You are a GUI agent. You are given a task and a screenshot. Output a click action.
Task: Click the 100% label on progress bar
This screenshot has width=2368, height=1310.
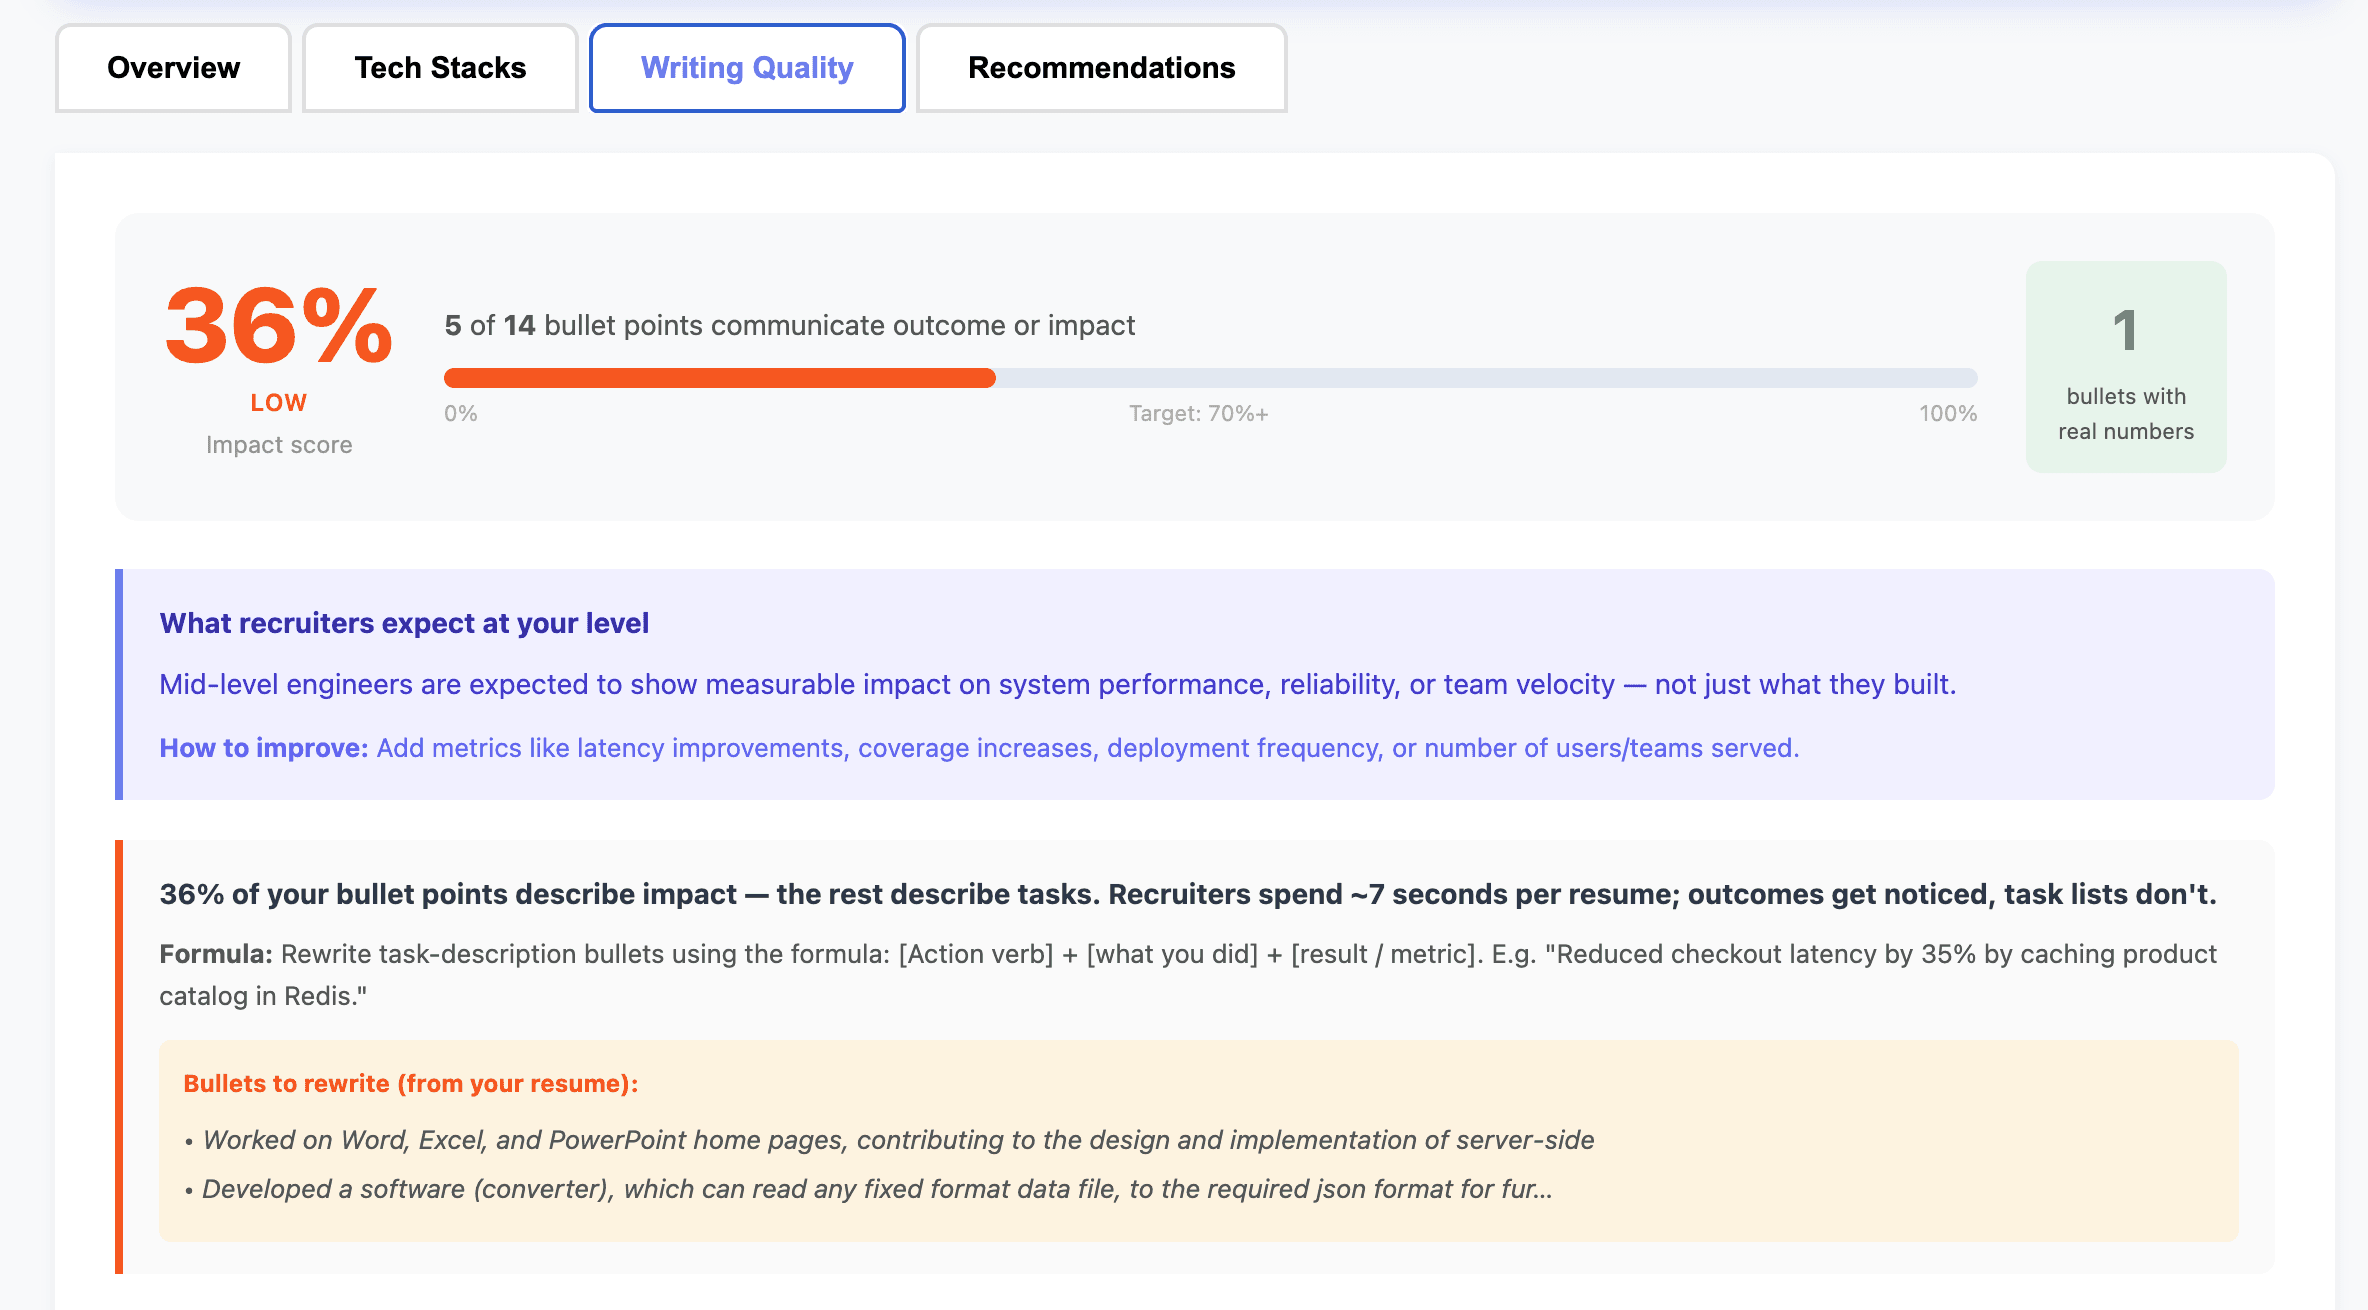[1946, 413]
